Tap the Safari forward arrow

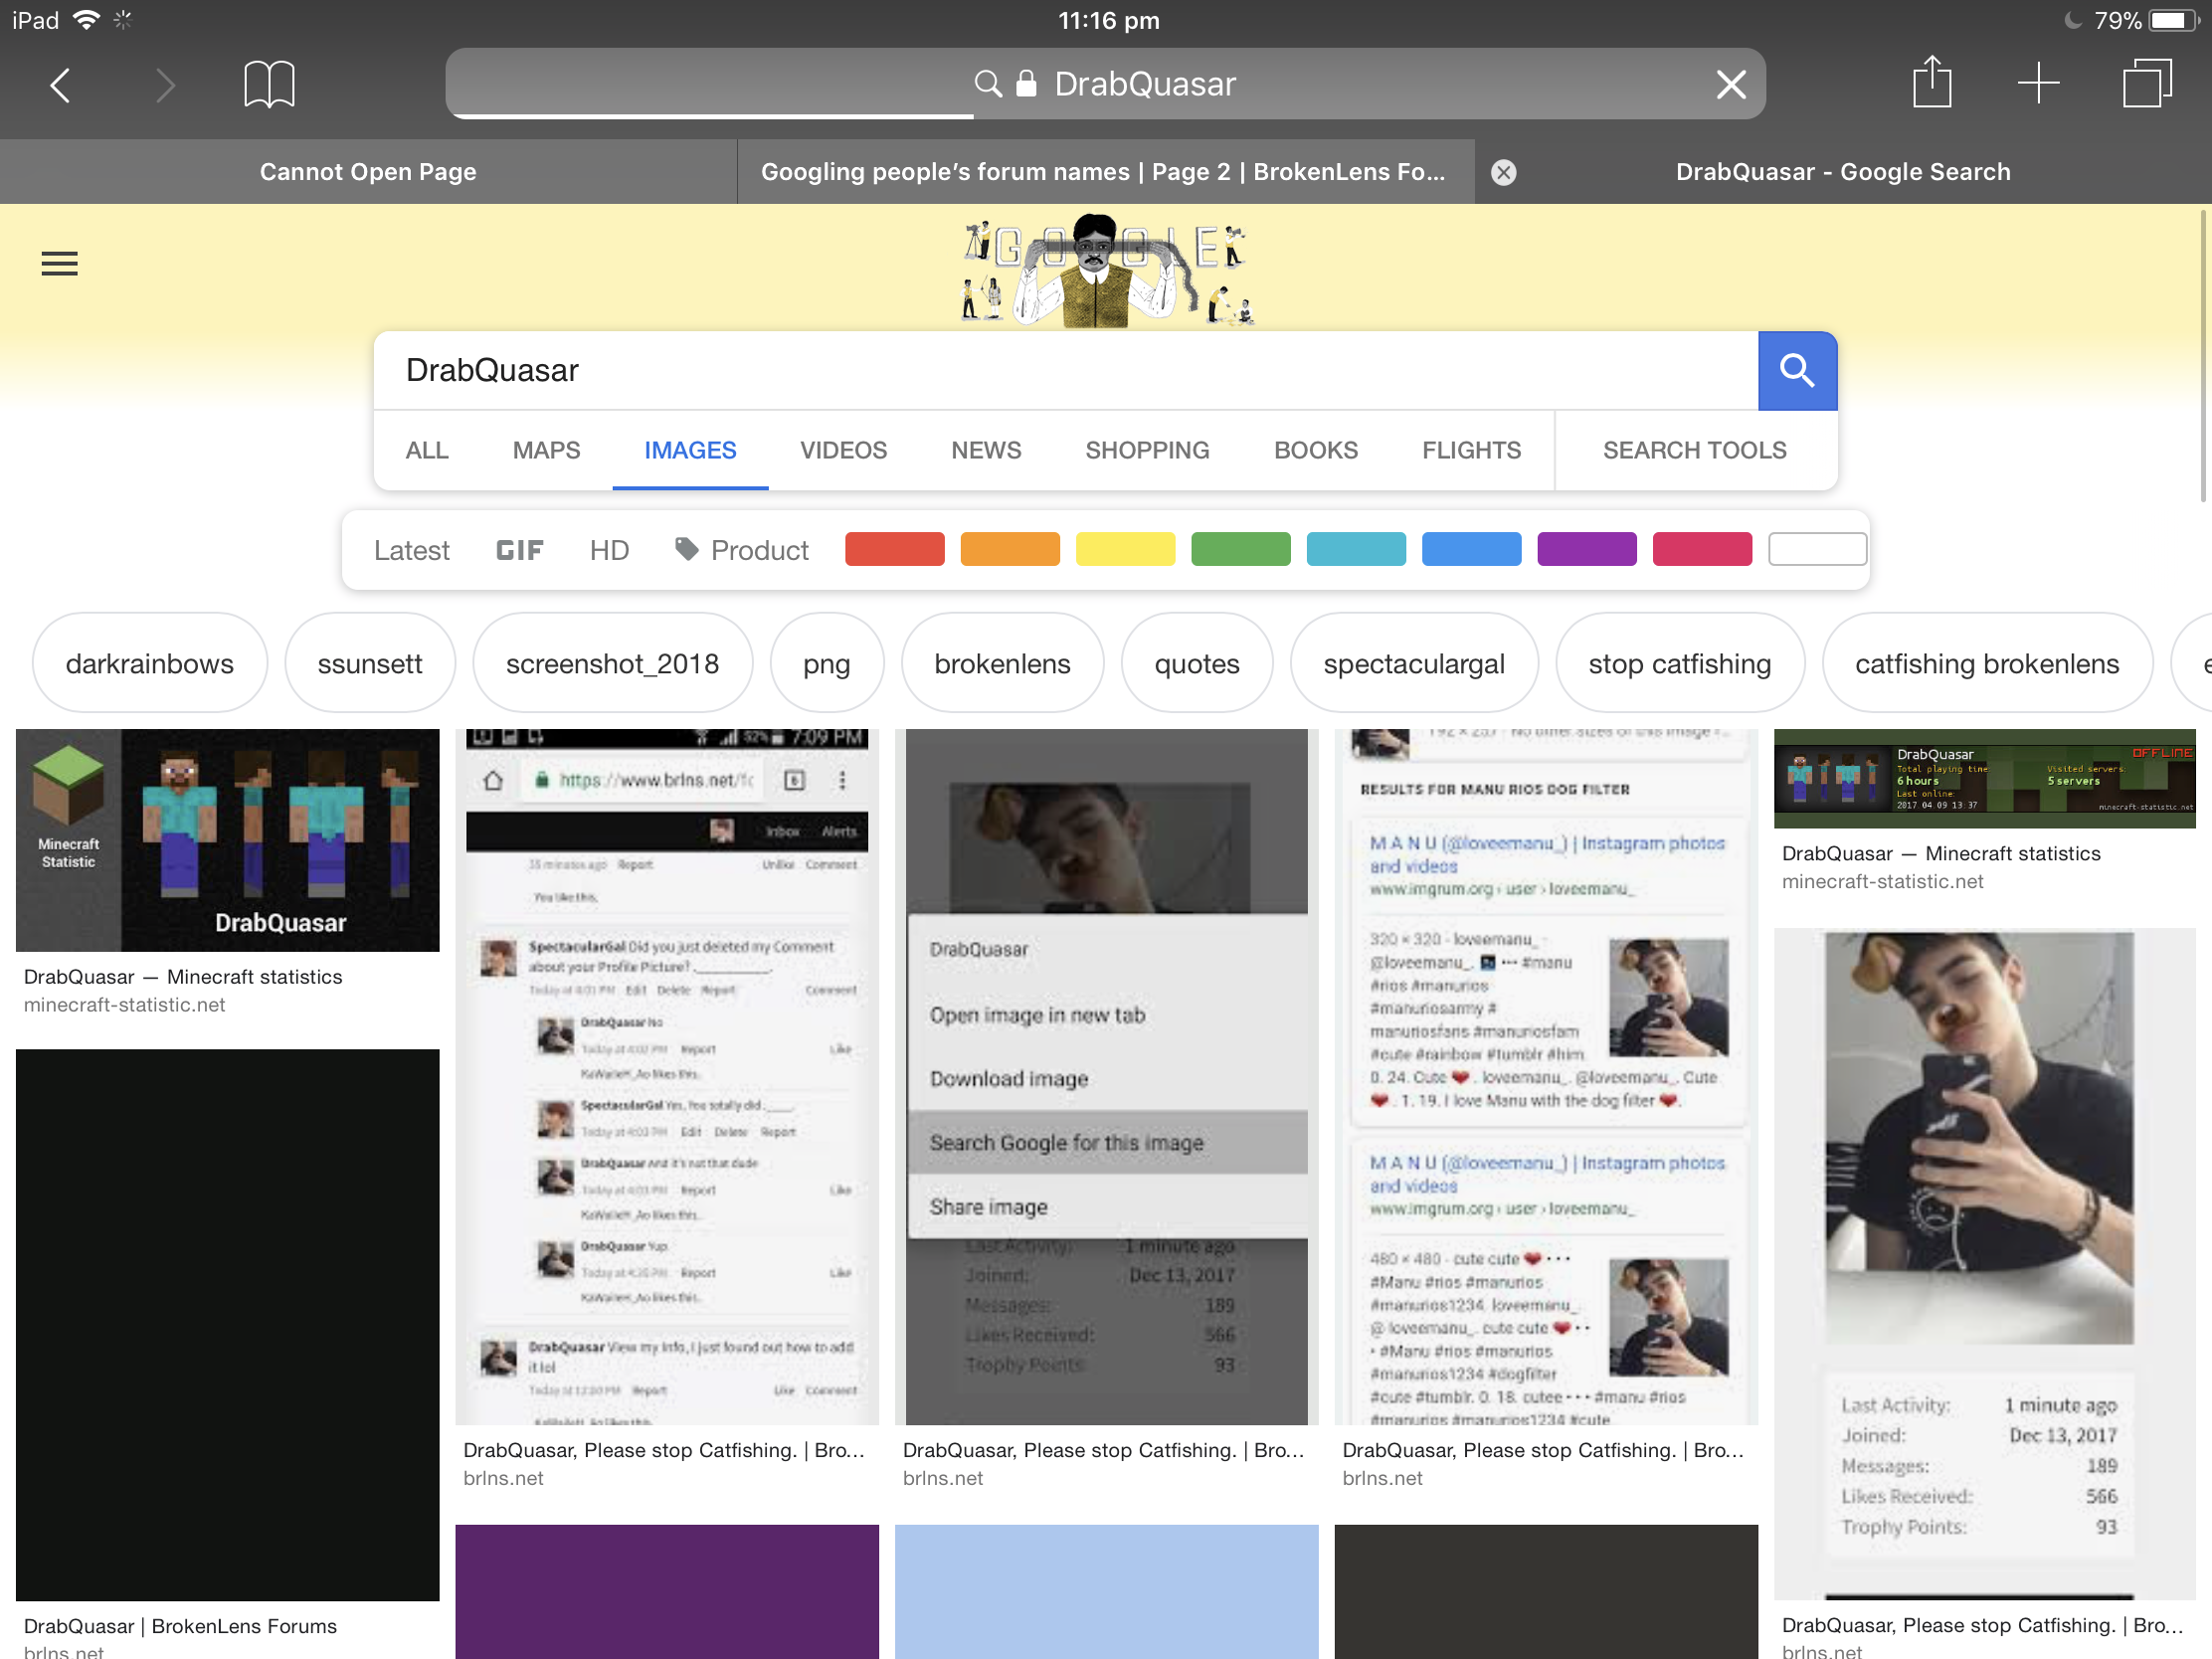166,84
